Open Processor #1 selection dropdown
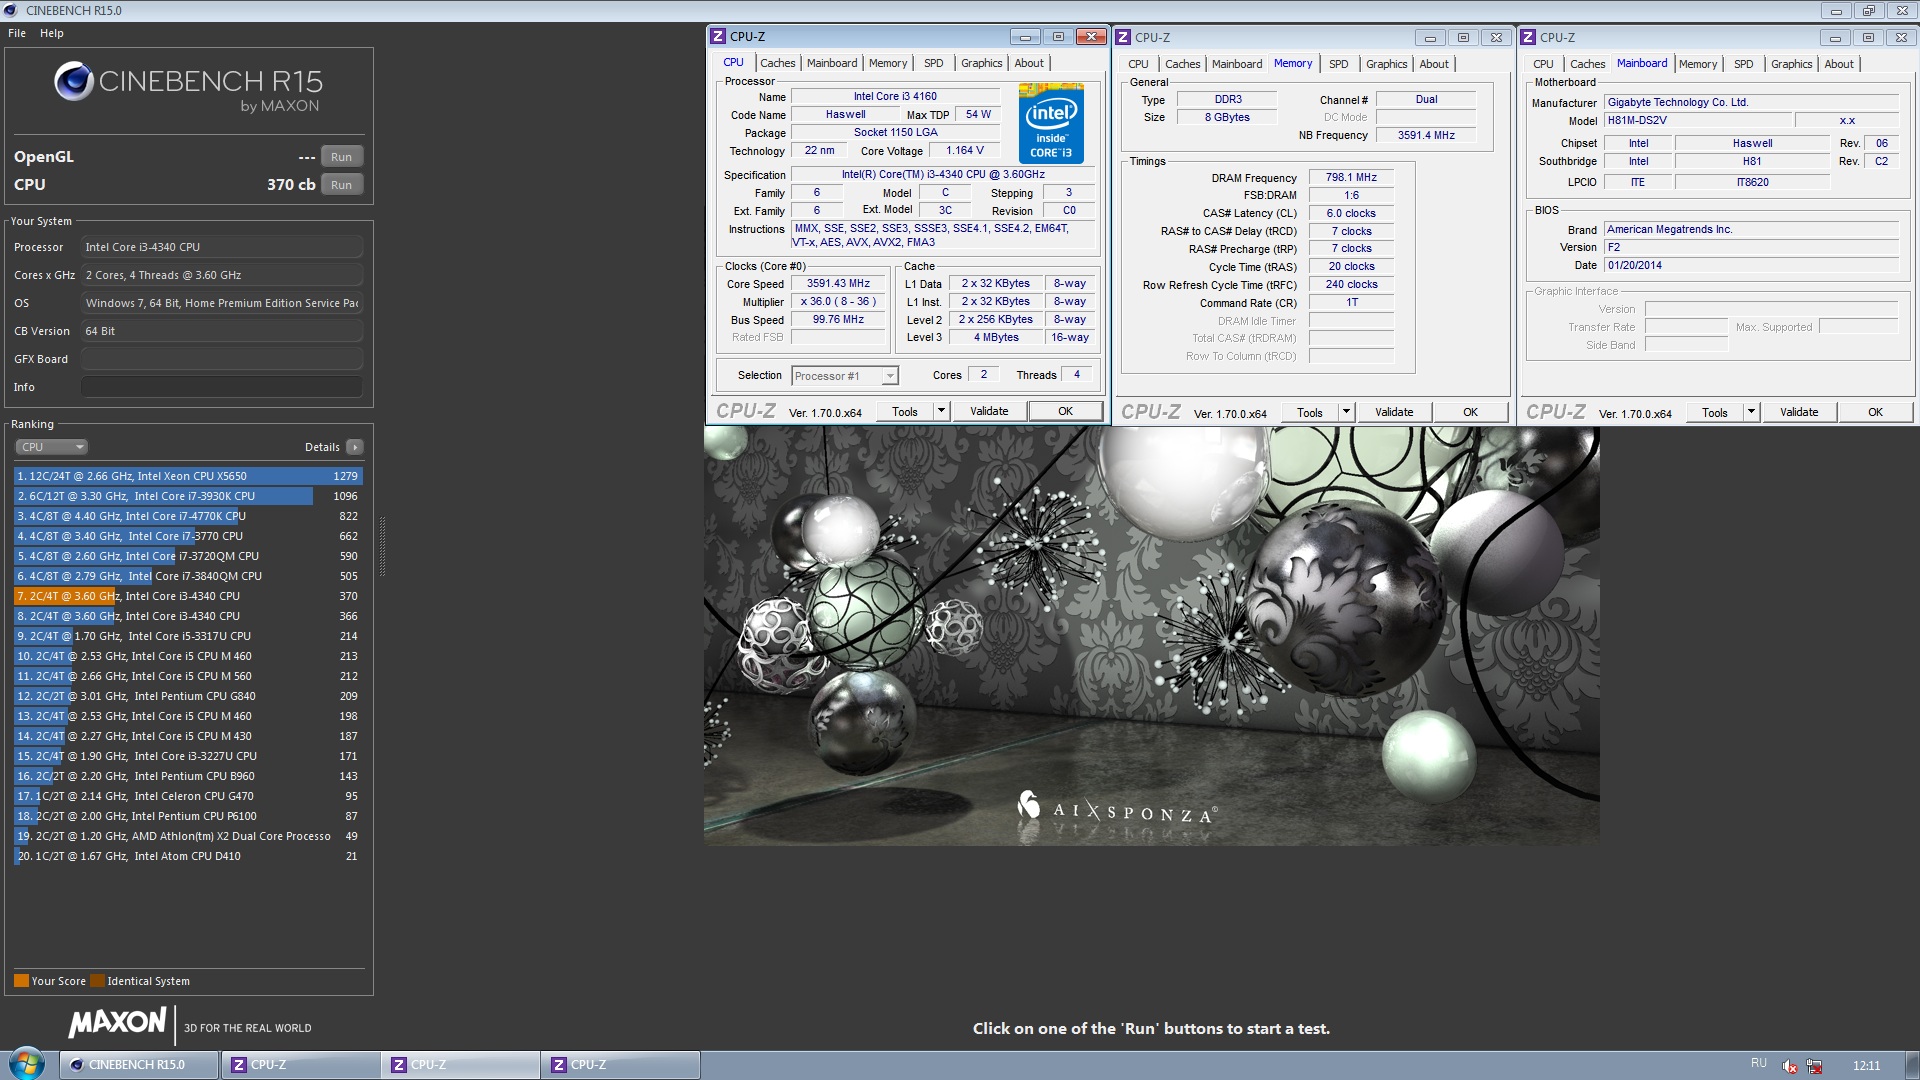1920x1080 pixels. click(889, 376)
